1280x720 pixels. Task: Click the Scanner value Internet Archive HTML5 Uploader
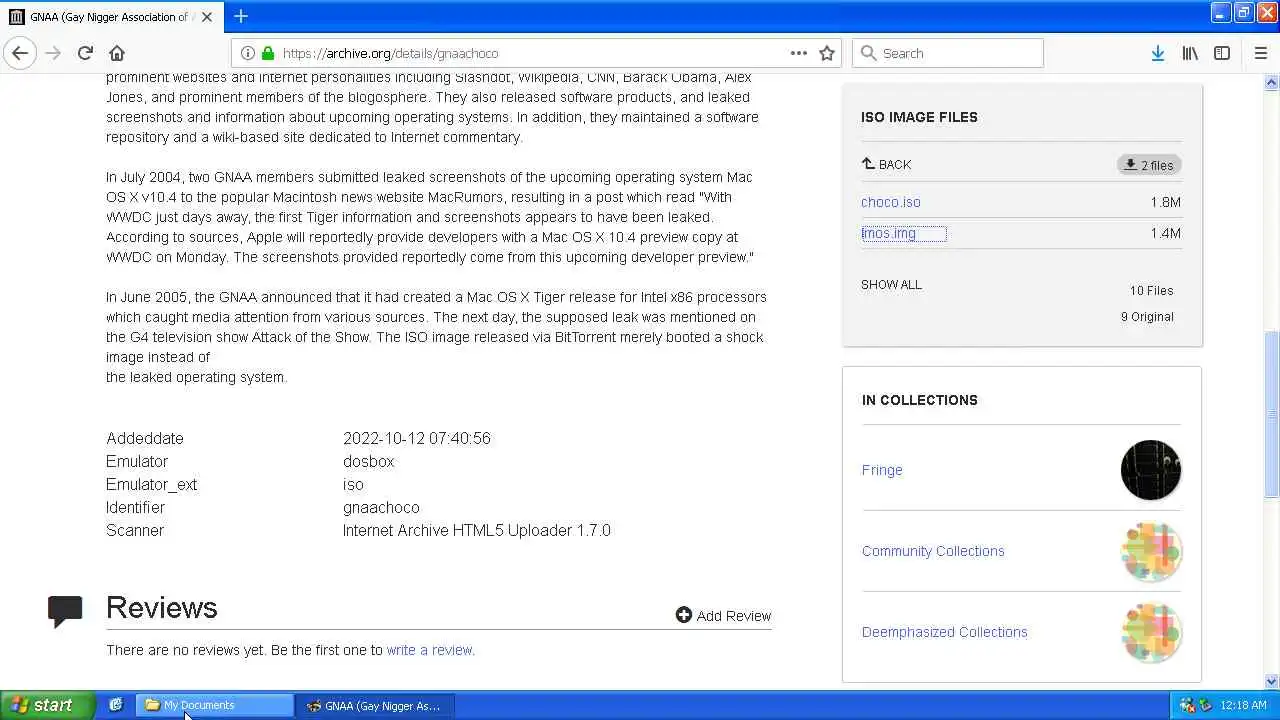477,530
